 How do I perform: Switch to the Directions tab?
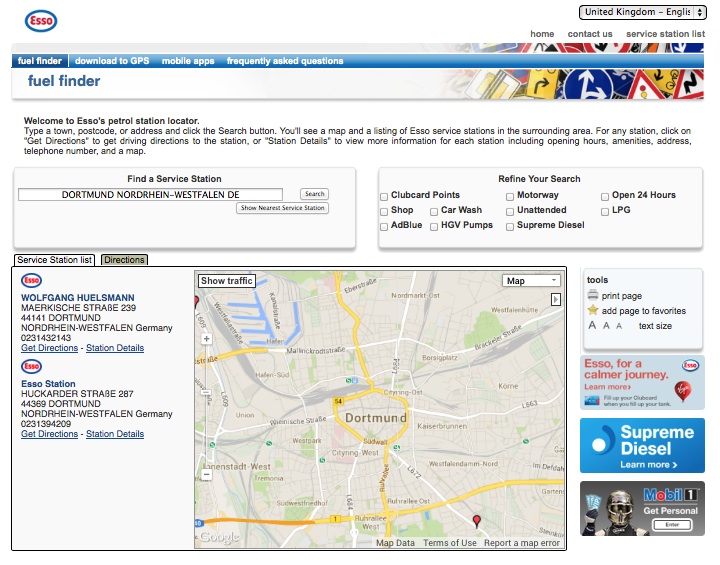(124, 260)
